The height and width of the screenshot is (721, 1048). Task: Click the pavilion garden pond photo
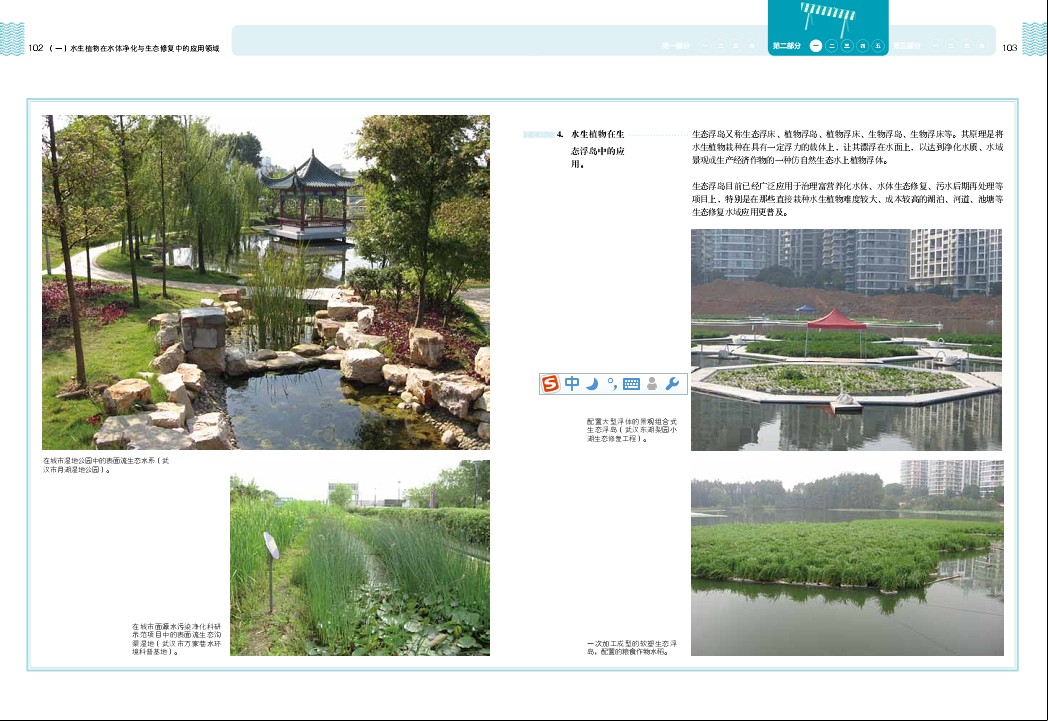pyautogui.click(x=266, y=282)
